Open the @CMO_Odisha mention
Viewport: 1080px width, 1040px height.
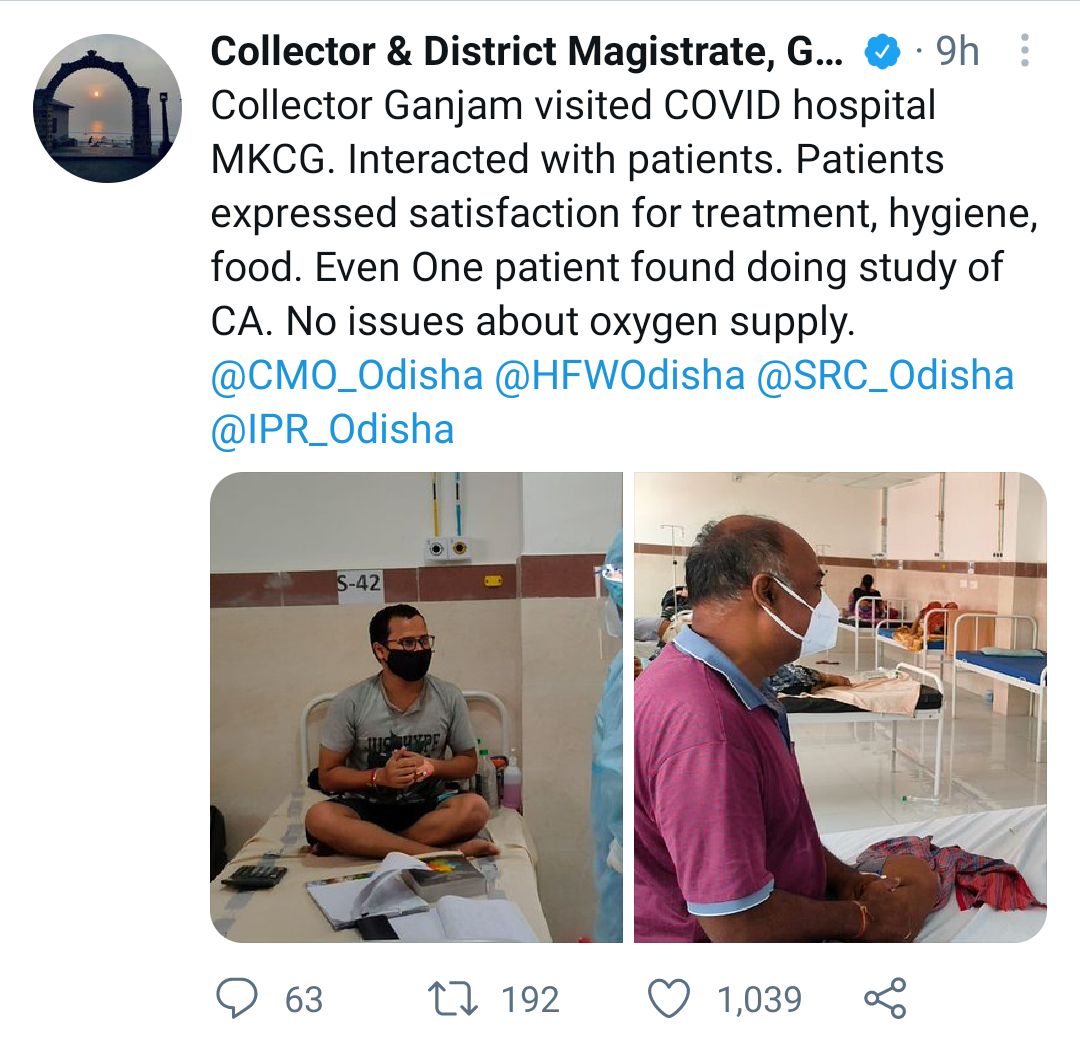click(346, 376)
